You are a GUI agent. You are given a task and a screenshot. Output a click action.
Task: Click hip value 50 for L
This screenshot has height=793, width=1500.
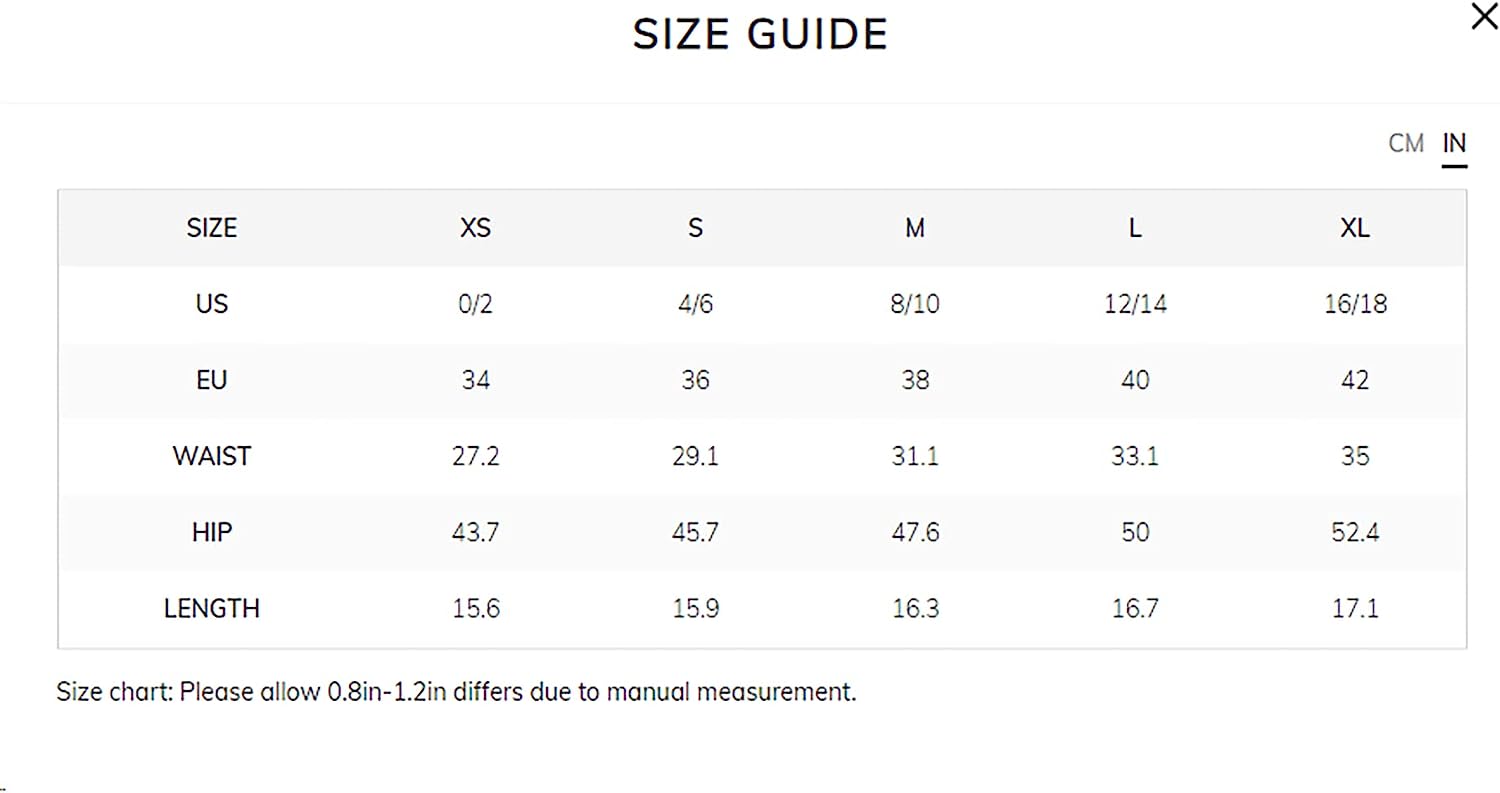(1135, 532)
